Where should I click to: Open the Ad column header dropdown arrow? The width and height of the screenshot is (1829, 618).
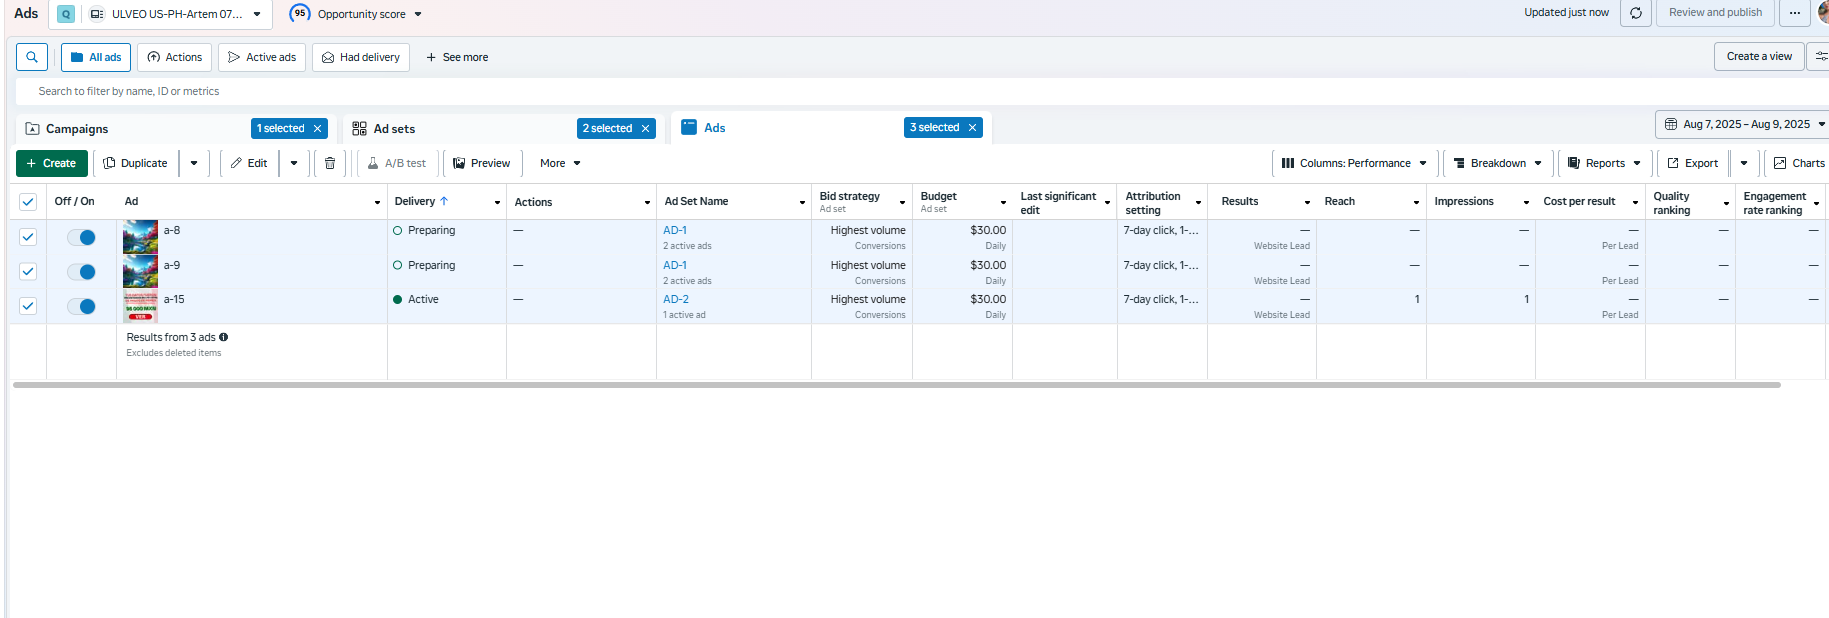pos(377,202)
